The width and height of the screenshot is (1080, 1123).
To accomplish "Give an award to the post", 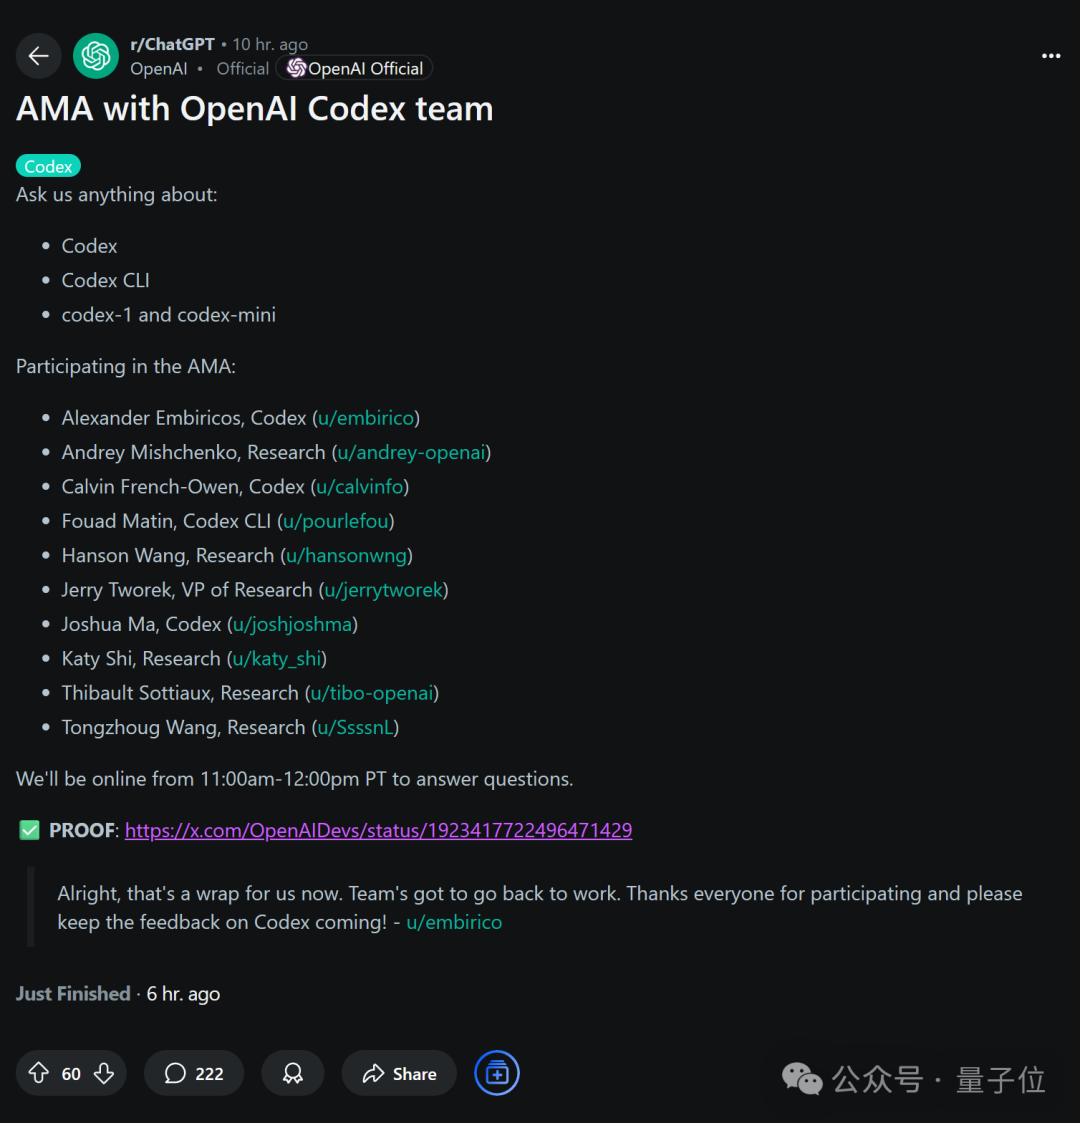I will click(x=292, y=1073).
